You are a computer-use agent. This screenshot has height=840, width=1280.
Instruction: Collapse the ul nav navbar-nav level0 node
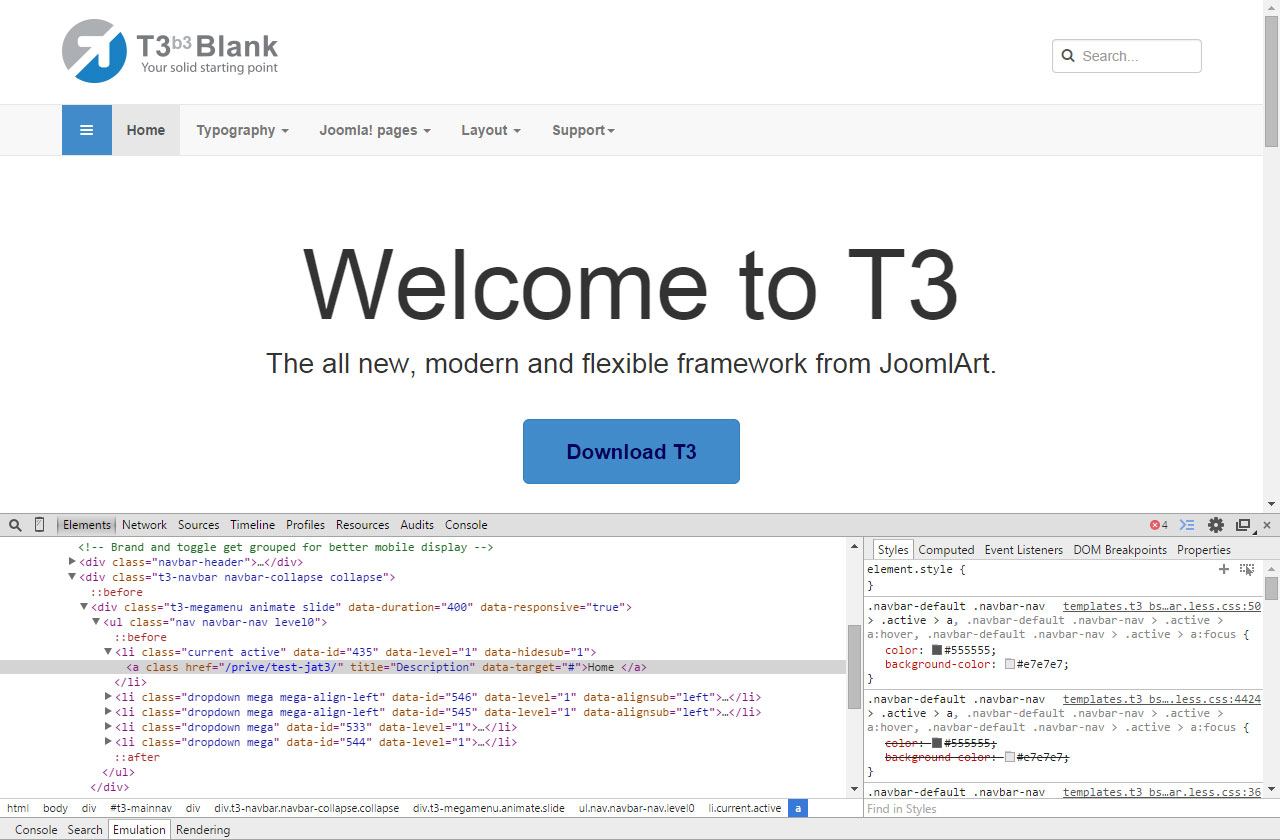pyautogui.click(x=96, y=622)
